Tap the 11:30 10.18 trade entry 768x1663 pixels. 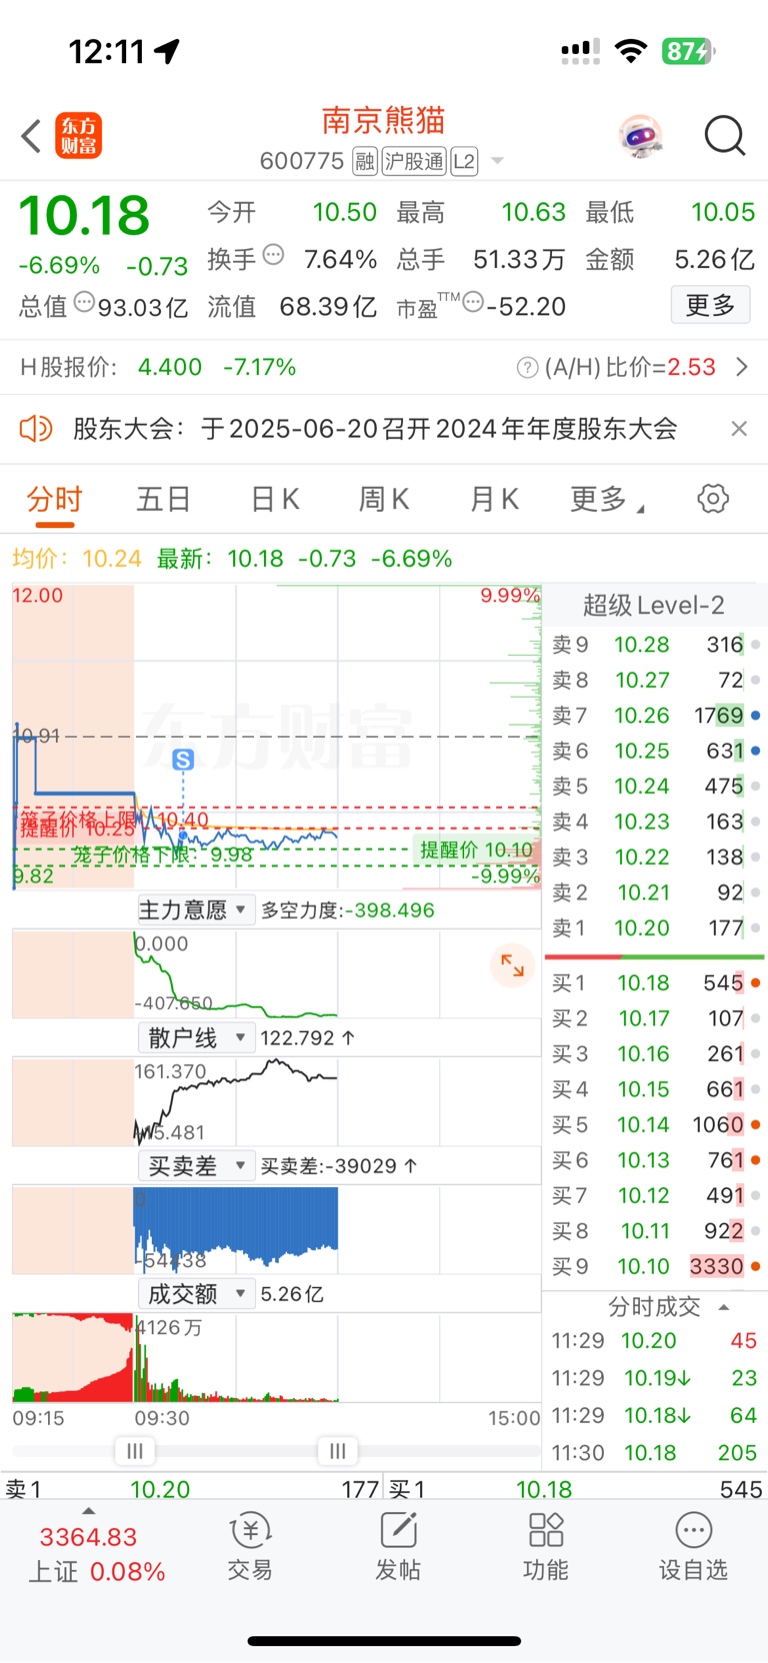click(x=654, y=1453)
